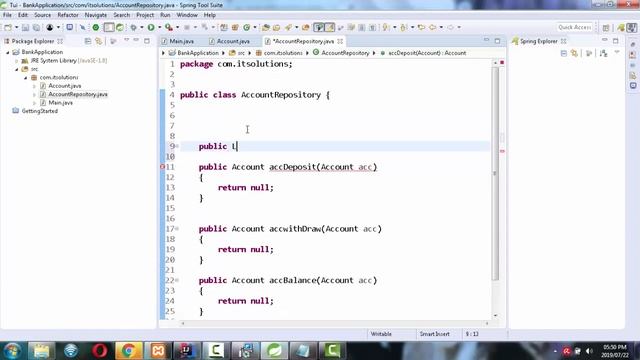This screenshot has height=360, width=640.
Task: Click the error marker on line 11
Action: point(162,167)
